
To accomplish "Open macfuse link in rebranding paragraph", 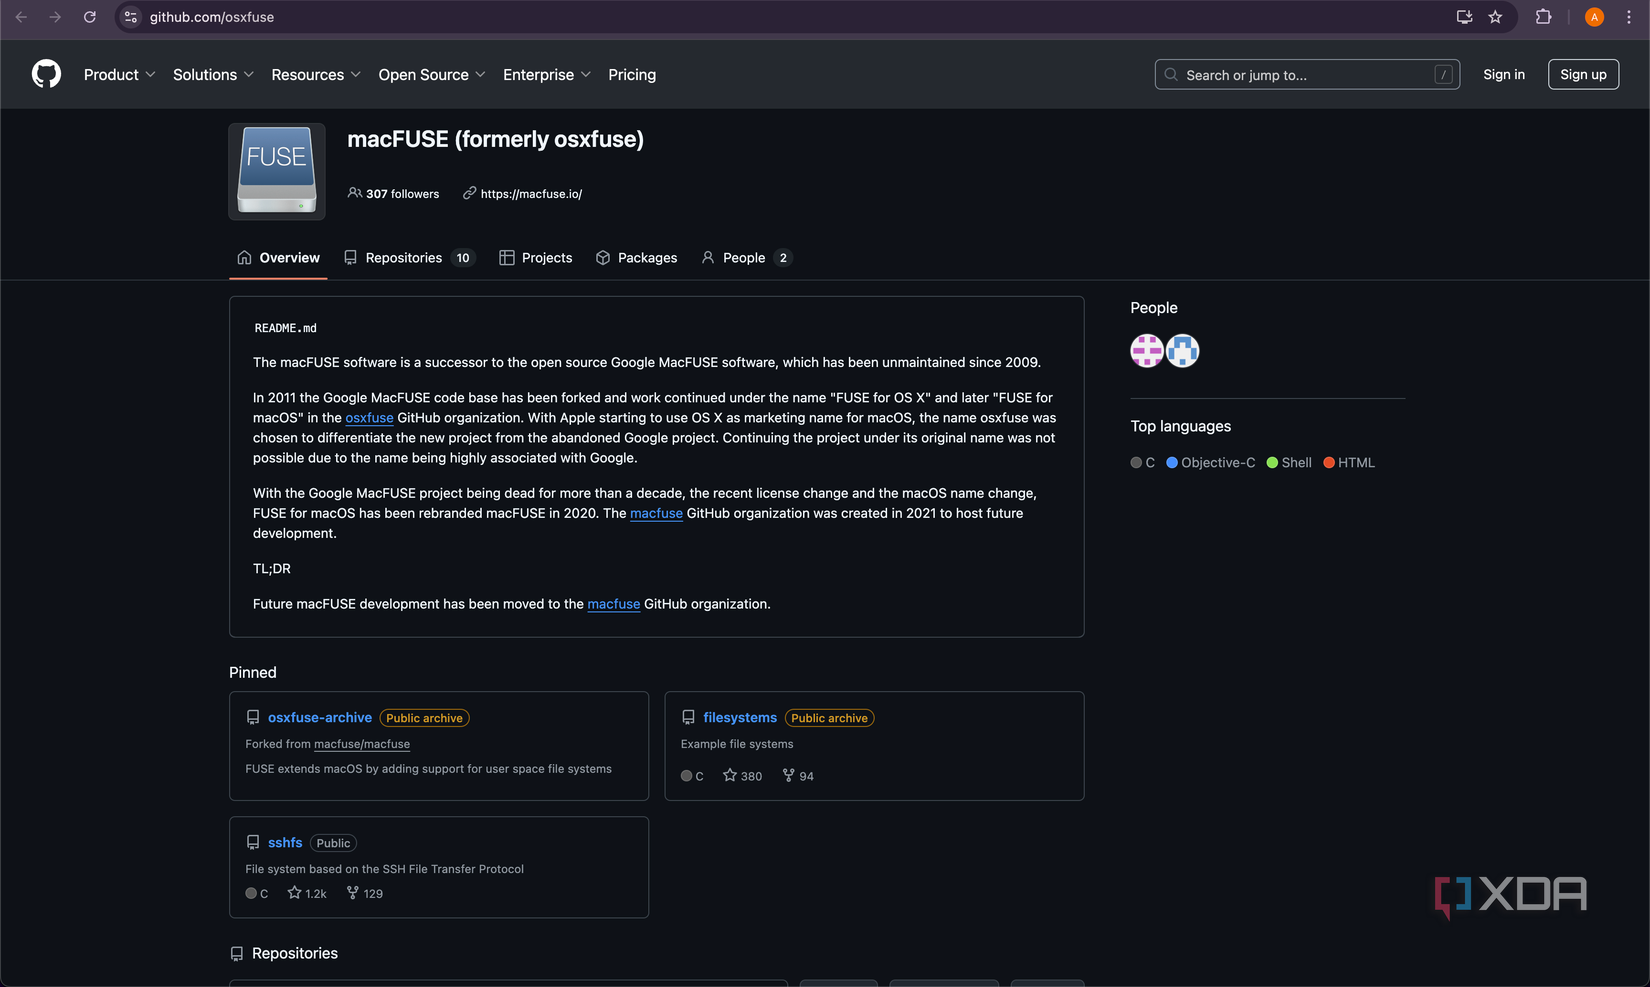I will click(656, 513).
